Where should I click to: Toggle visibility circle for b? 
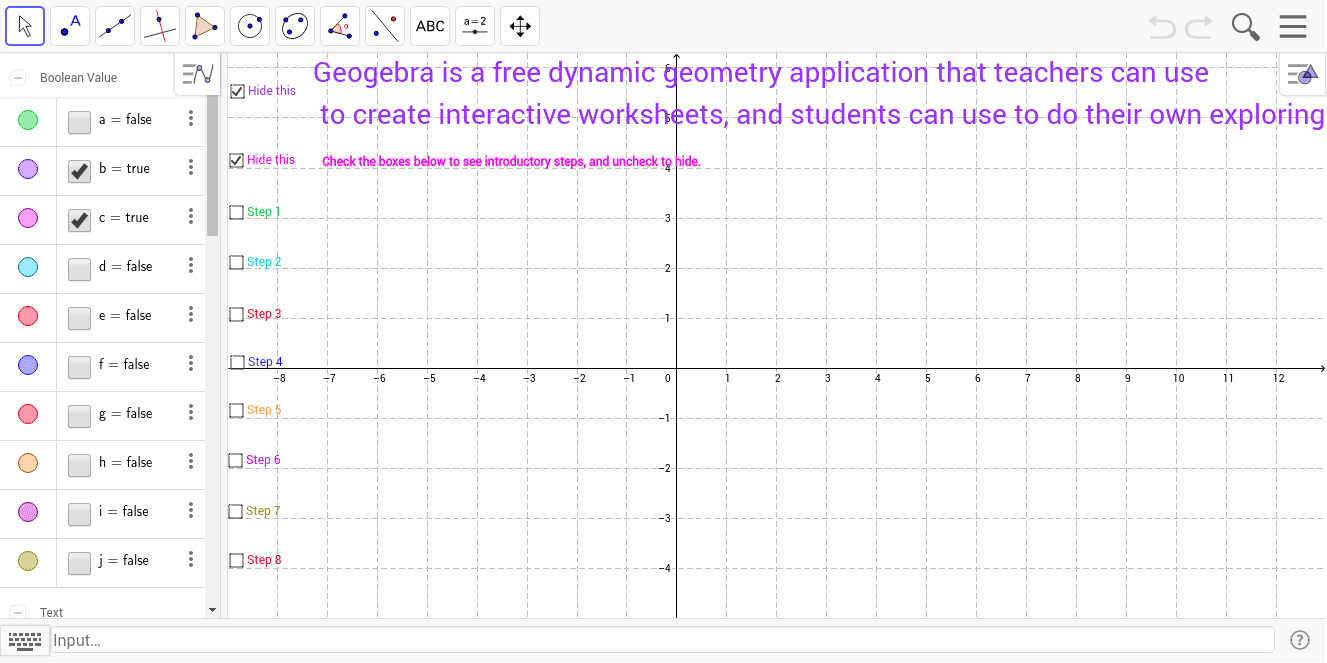pos(28,169)
